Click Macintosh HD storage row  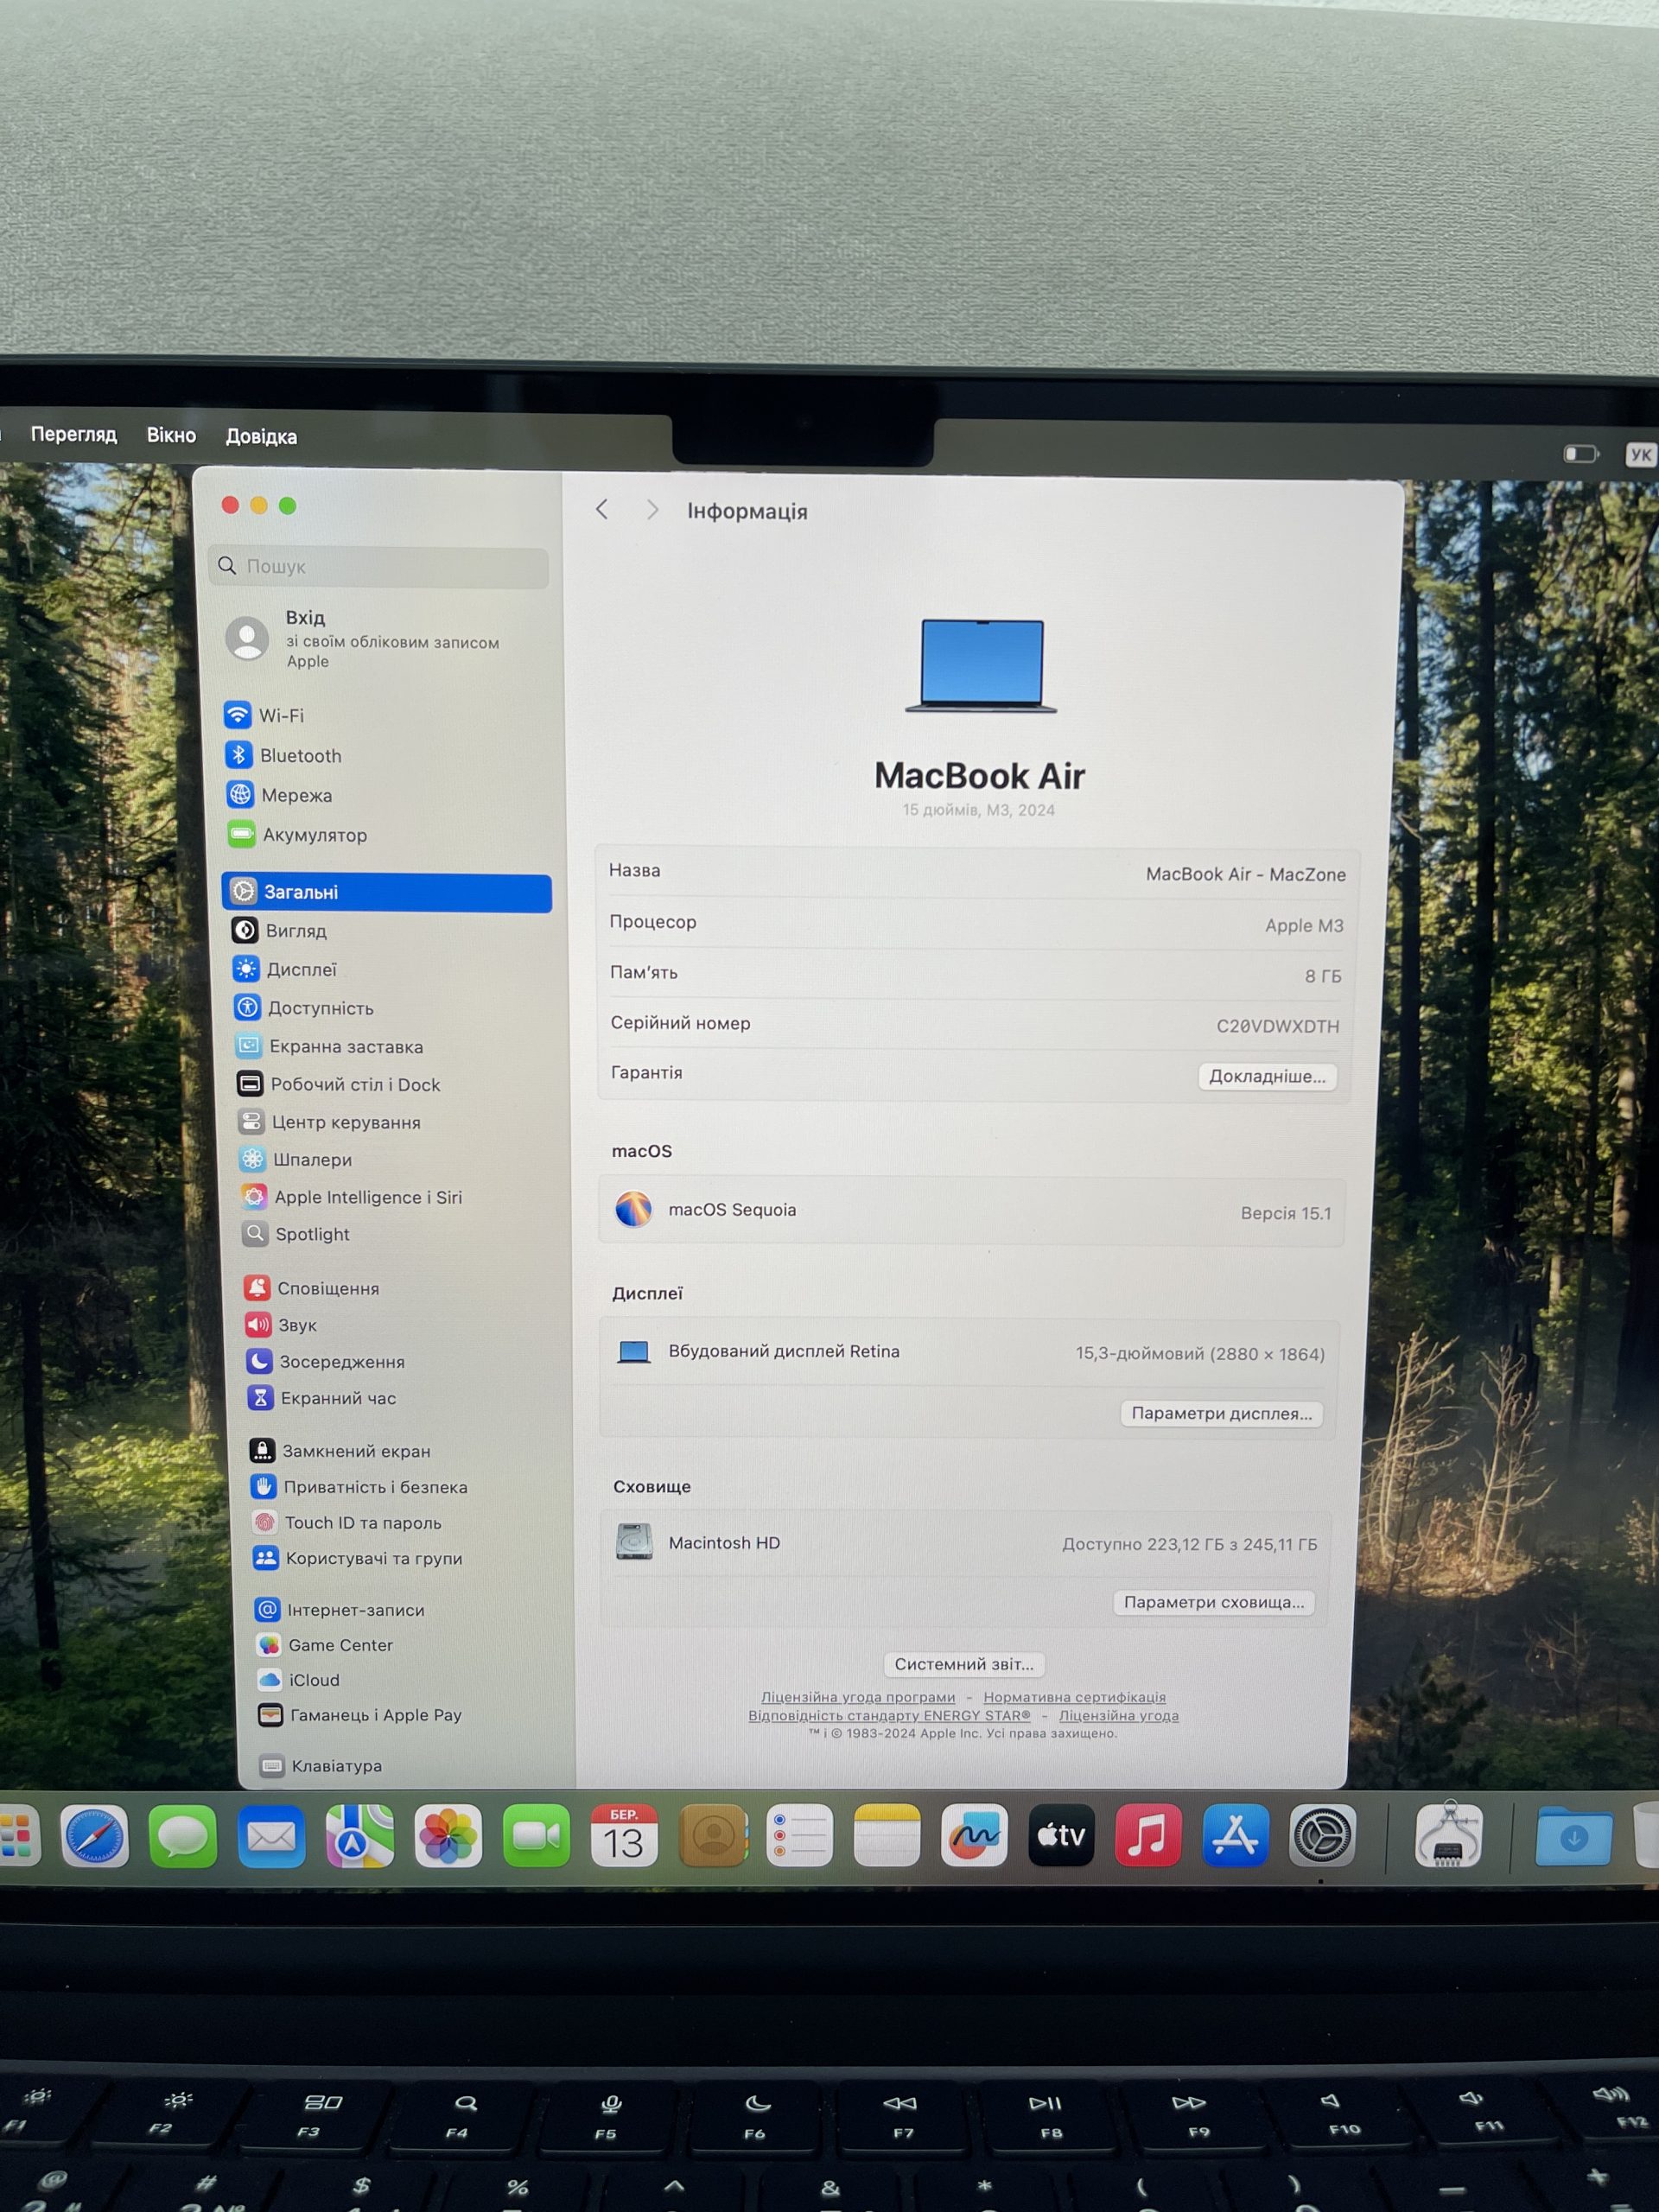point(966,1543)
